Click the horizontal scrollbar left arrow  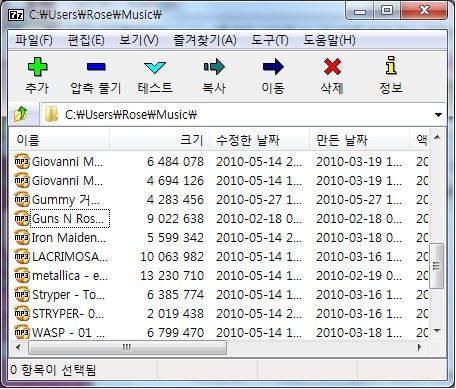pyautogui.click(x=18, y=347)
